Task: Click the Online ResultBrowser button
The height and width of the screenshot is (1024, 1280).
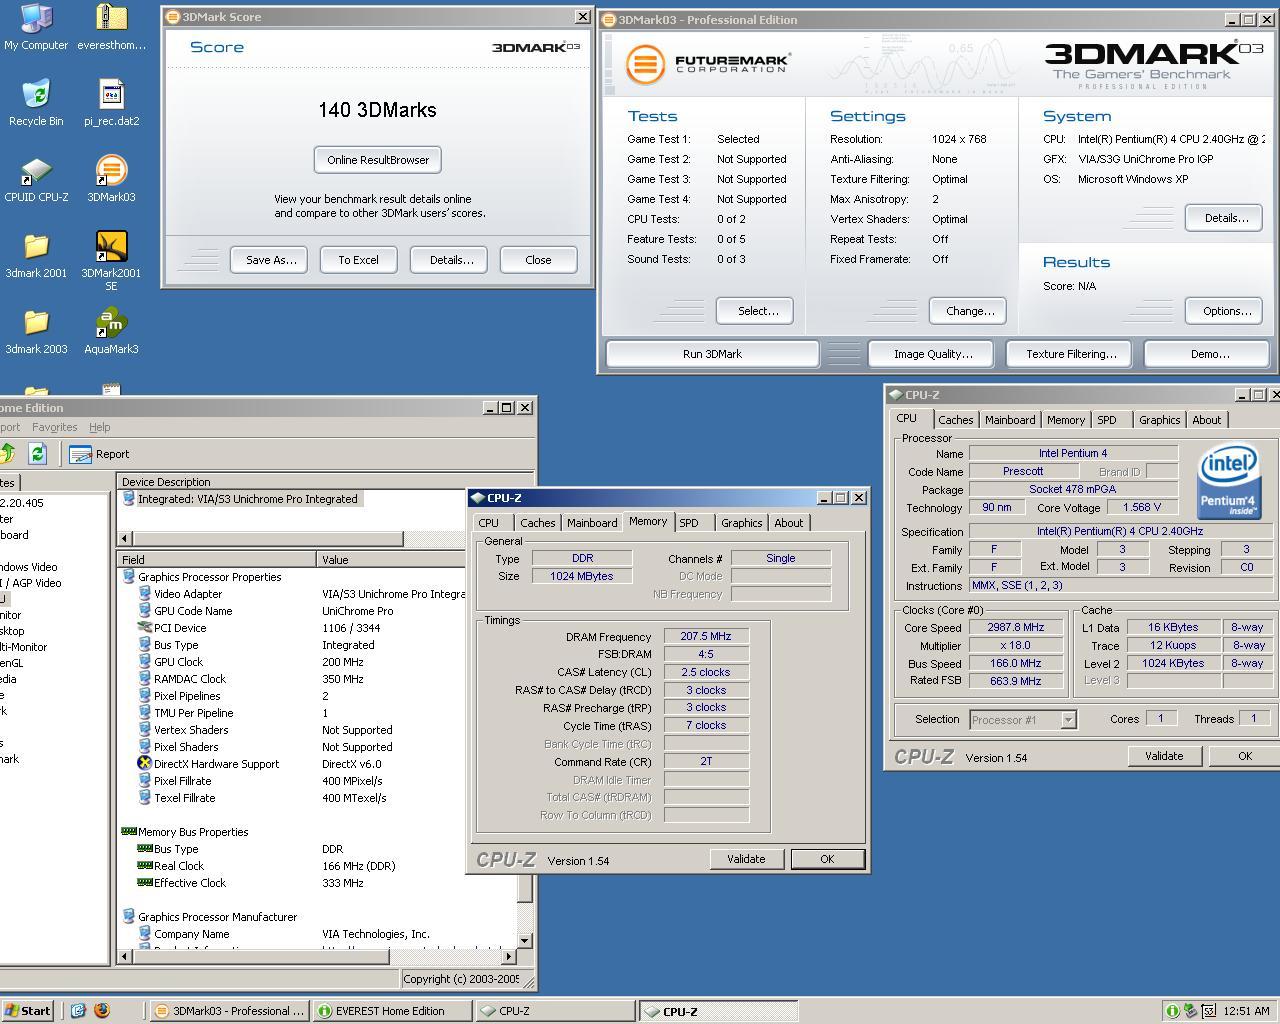Action: pos(378,160)
